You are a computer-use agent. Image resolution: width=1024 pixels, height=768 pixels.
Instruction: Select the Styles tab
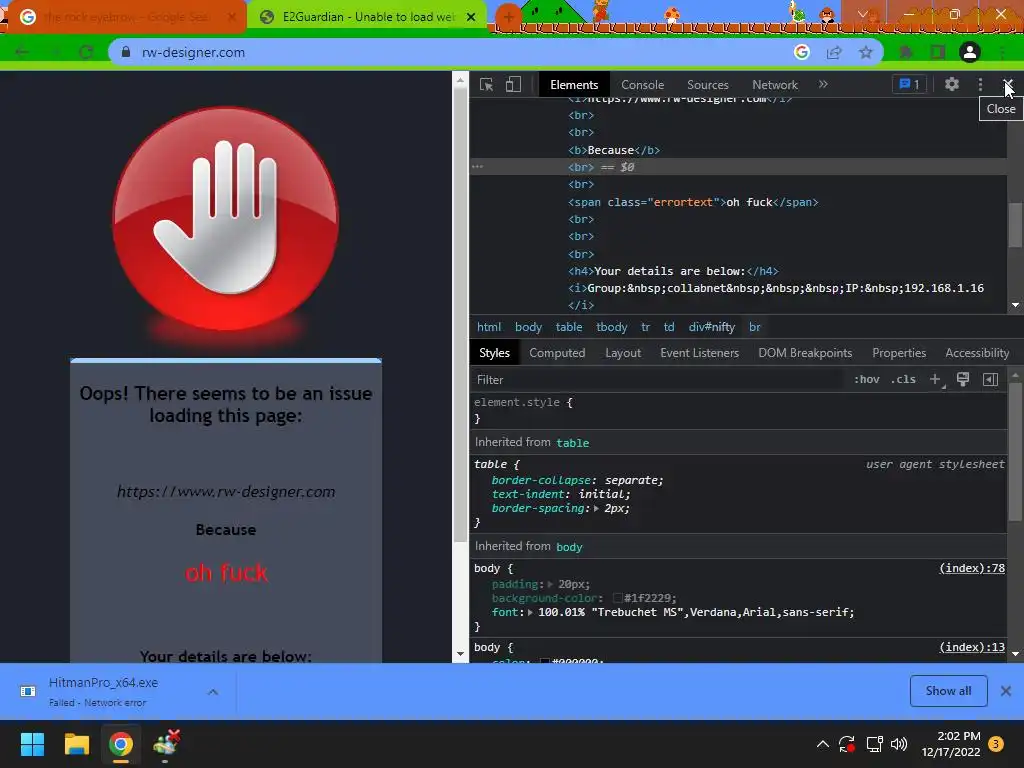[494, 353]
